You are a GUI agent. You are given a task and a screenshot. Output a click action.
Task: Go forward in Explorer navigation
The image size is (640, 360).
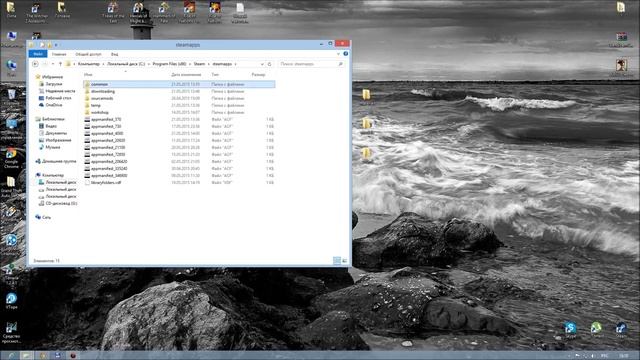click(45, 64)
